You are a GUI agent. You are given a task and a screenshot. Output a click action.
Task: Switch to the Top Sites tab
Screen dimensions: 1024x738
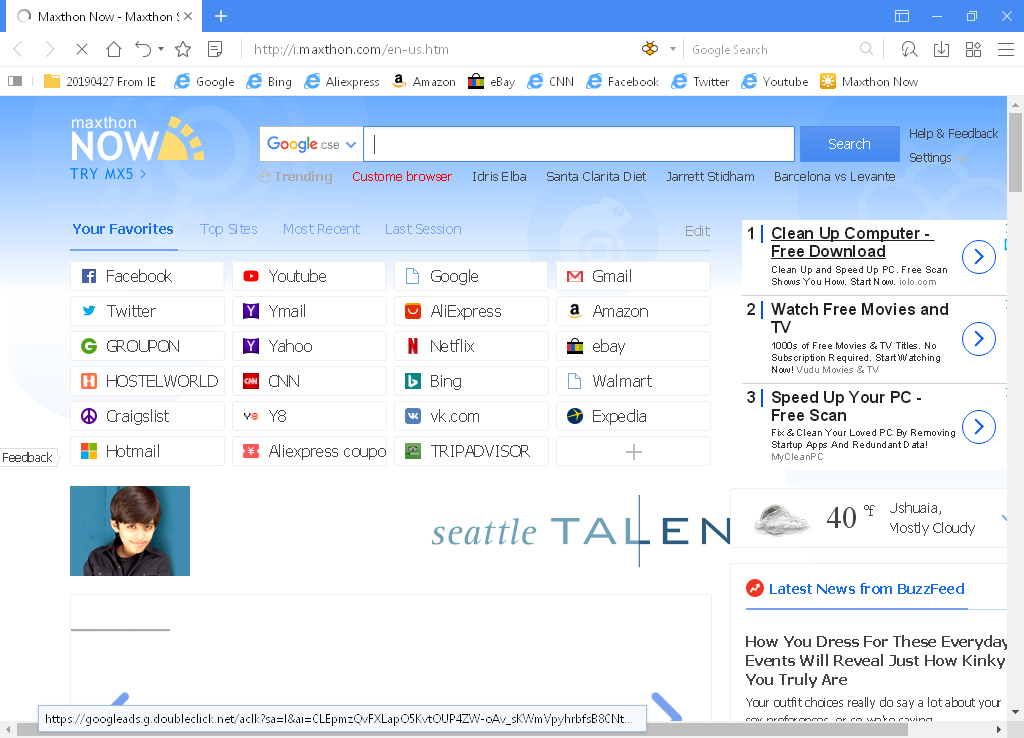[228, 229]
